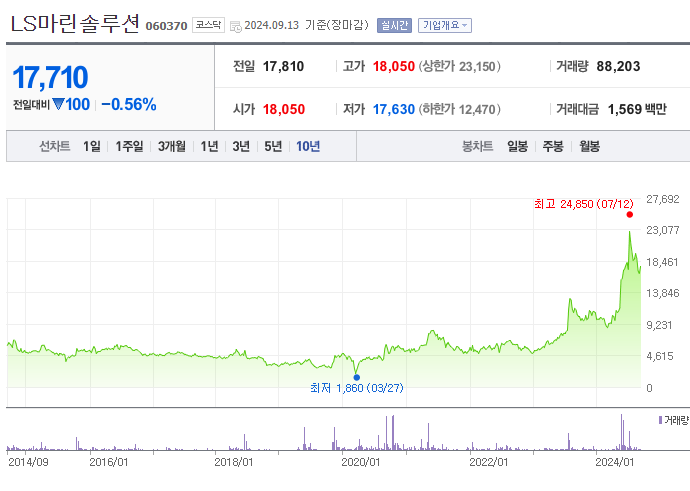Click the down triangle icon beside 100
The width and height of the screenshot is (690, 491).
pyautogui.click(x=58, y=104)
